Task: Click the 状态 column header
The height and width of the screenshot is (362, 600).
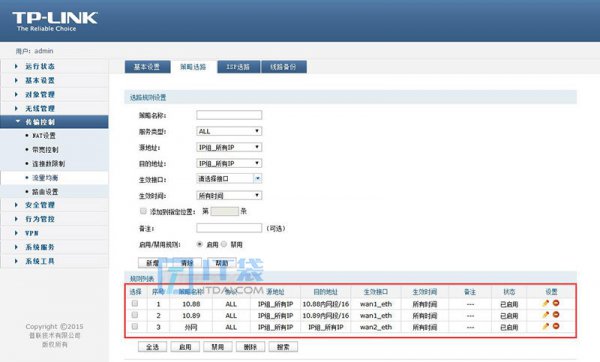Action: 509,292
